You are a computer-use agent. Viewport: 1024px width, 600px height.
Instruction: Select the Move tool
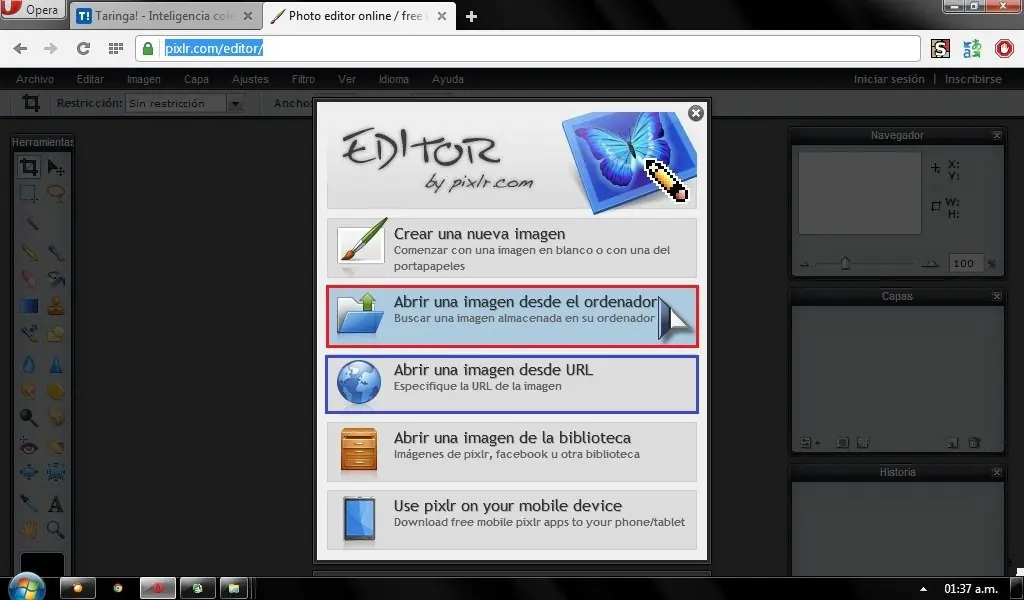[56, 167]
